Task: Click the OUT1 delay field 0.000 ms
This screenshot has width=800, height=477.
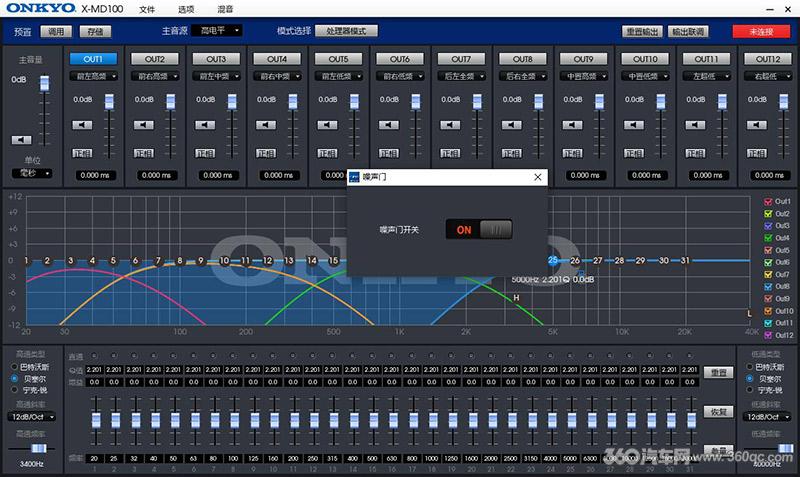Action: click(95, 175)
